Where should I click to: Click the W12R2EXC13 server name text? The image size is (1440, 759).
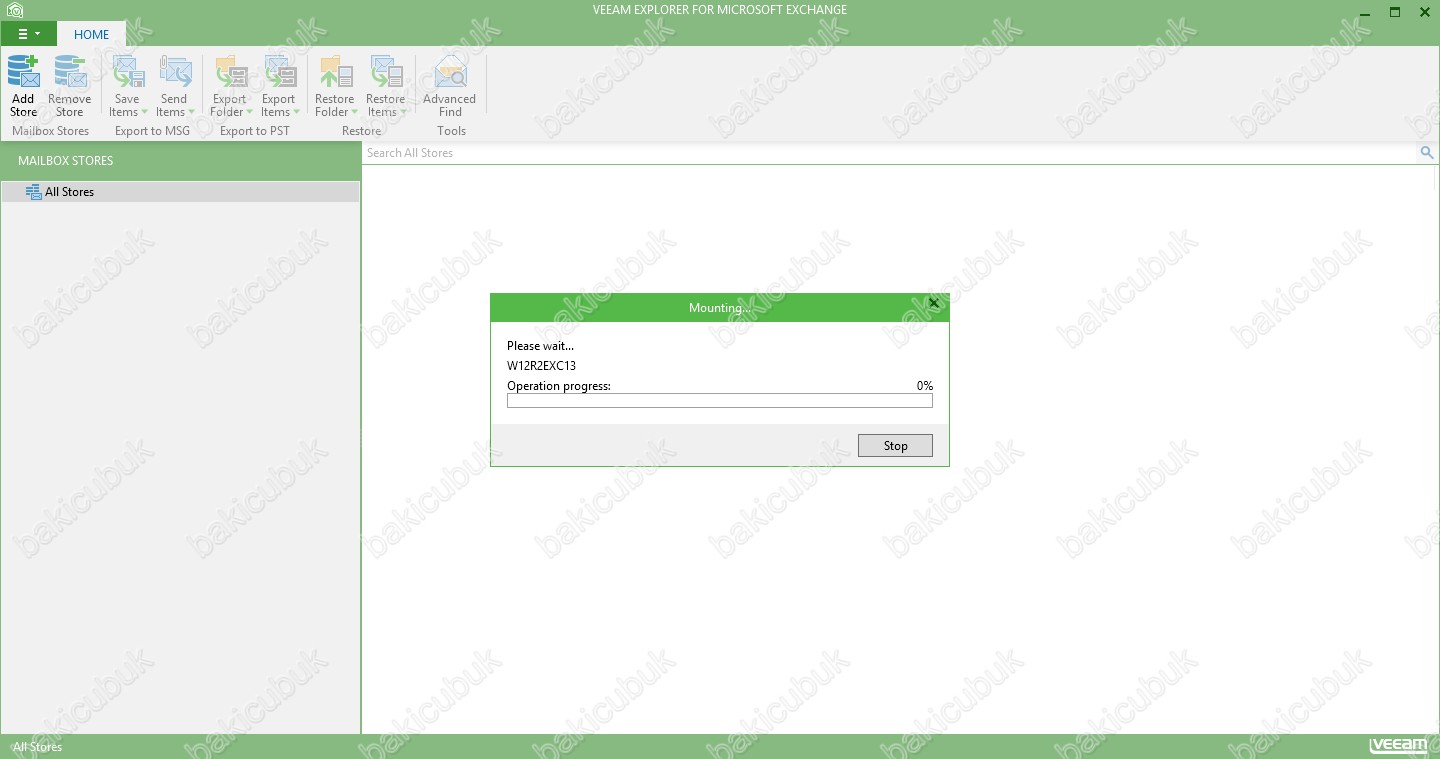(x=541, y=366)
